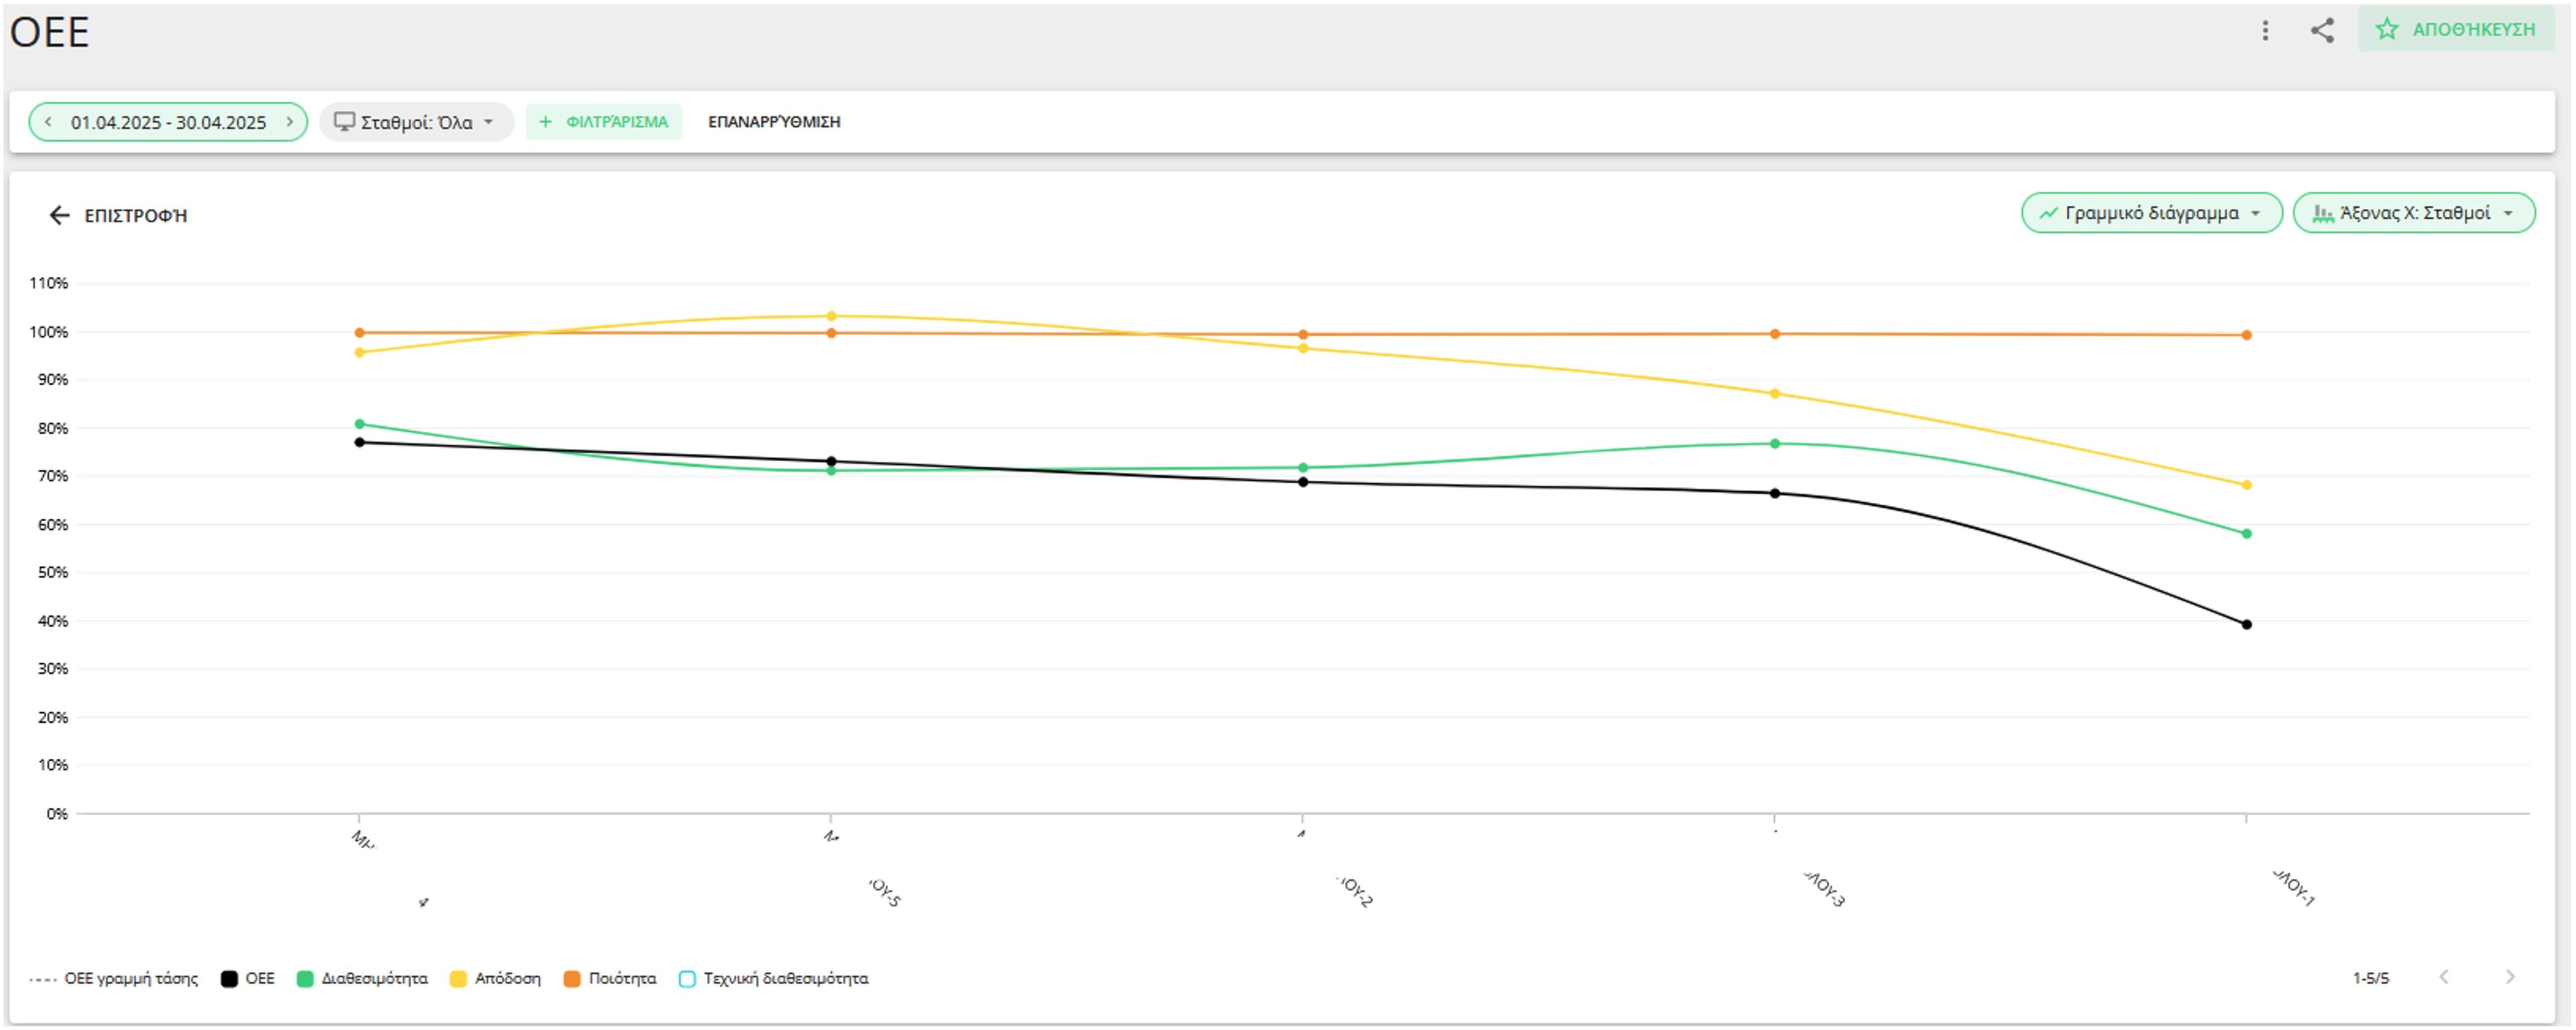Click the star icon next to ΑΠΟΘΉΚΕΥΣΗ

2388,31
